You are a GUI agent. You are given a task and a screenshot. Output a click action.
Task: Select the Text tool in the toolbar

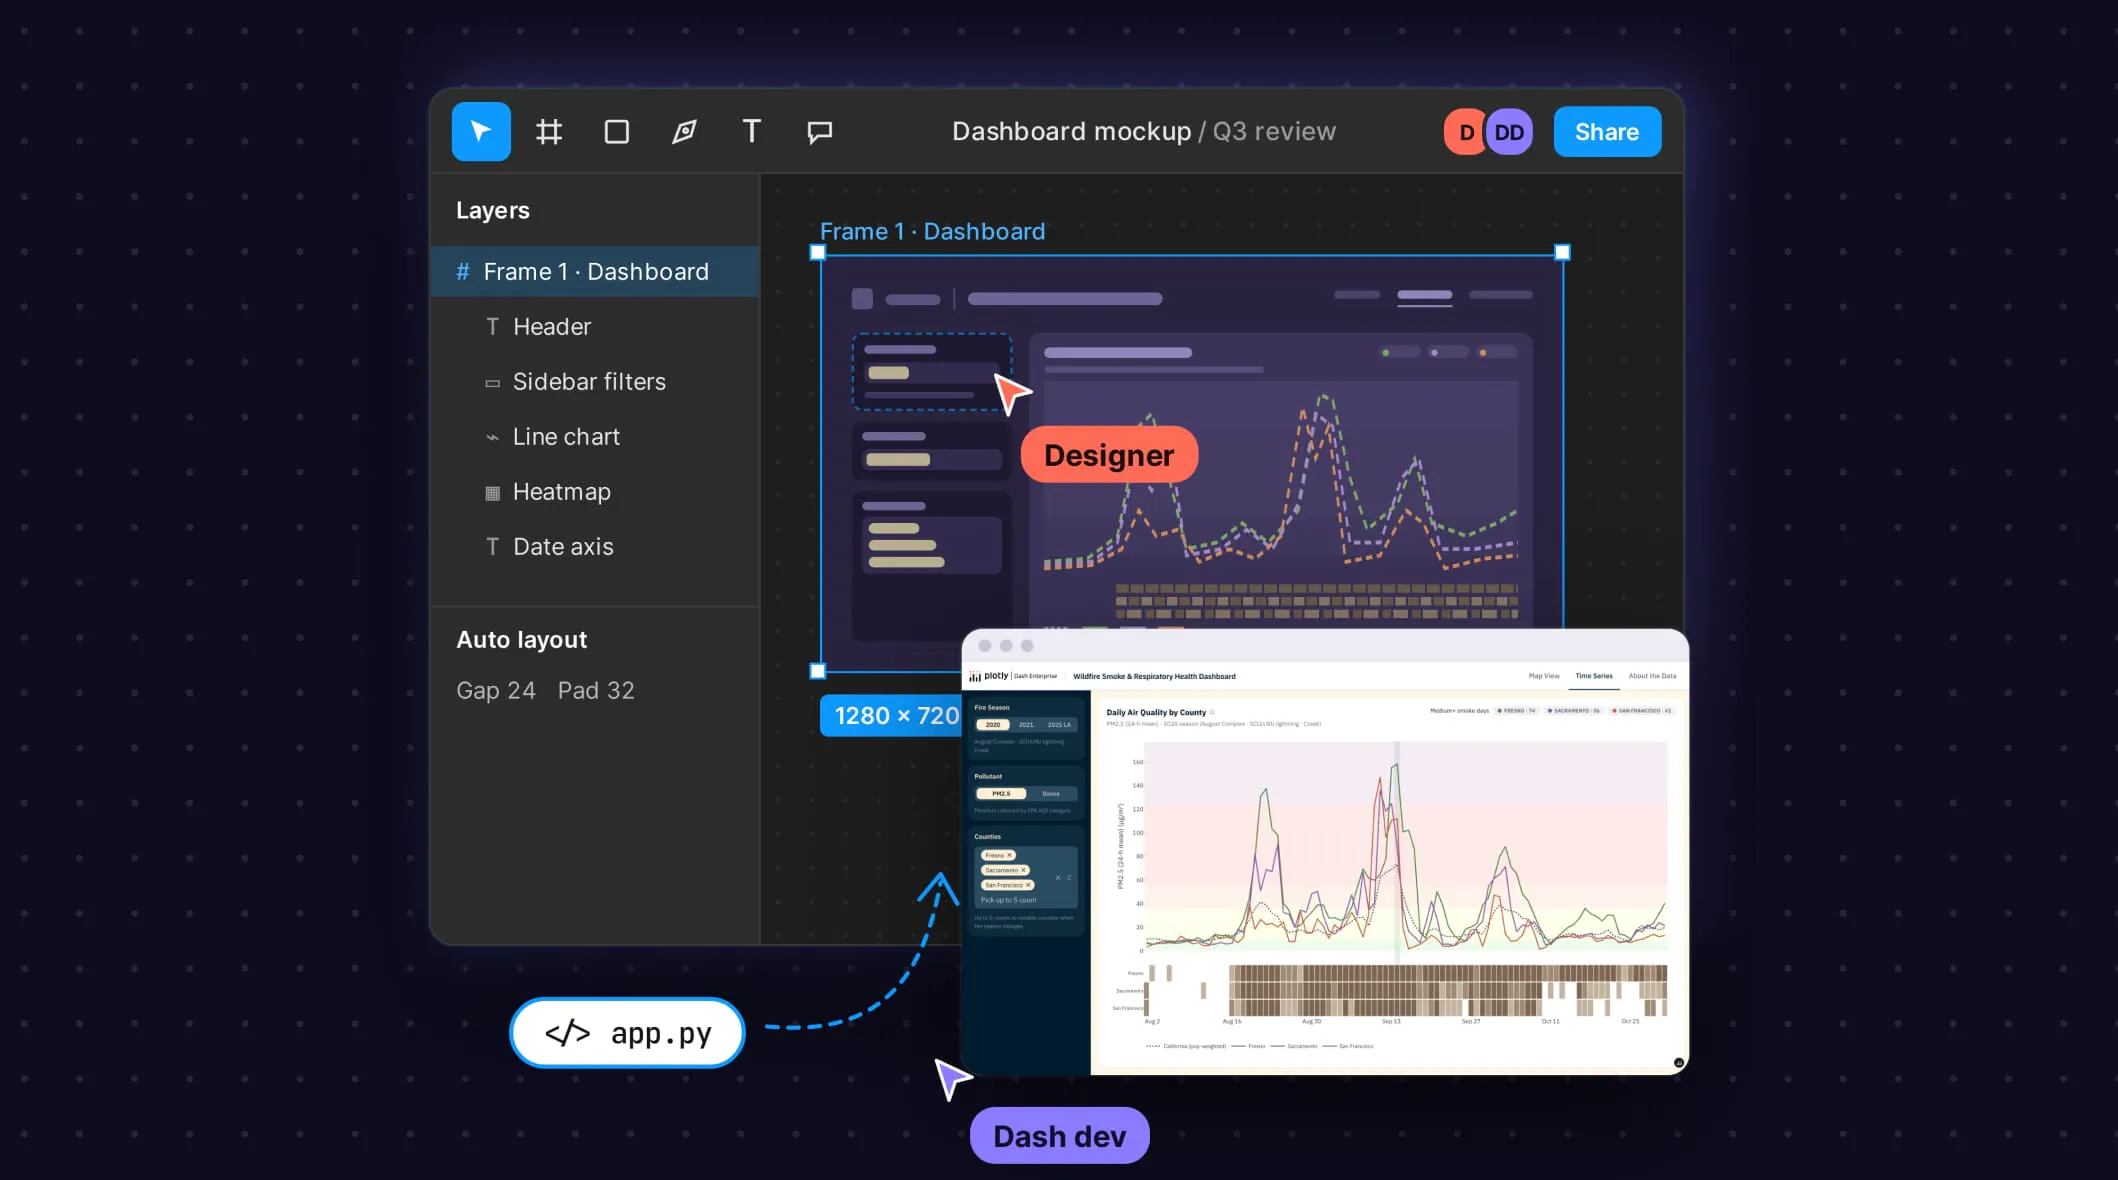(752, 131)
